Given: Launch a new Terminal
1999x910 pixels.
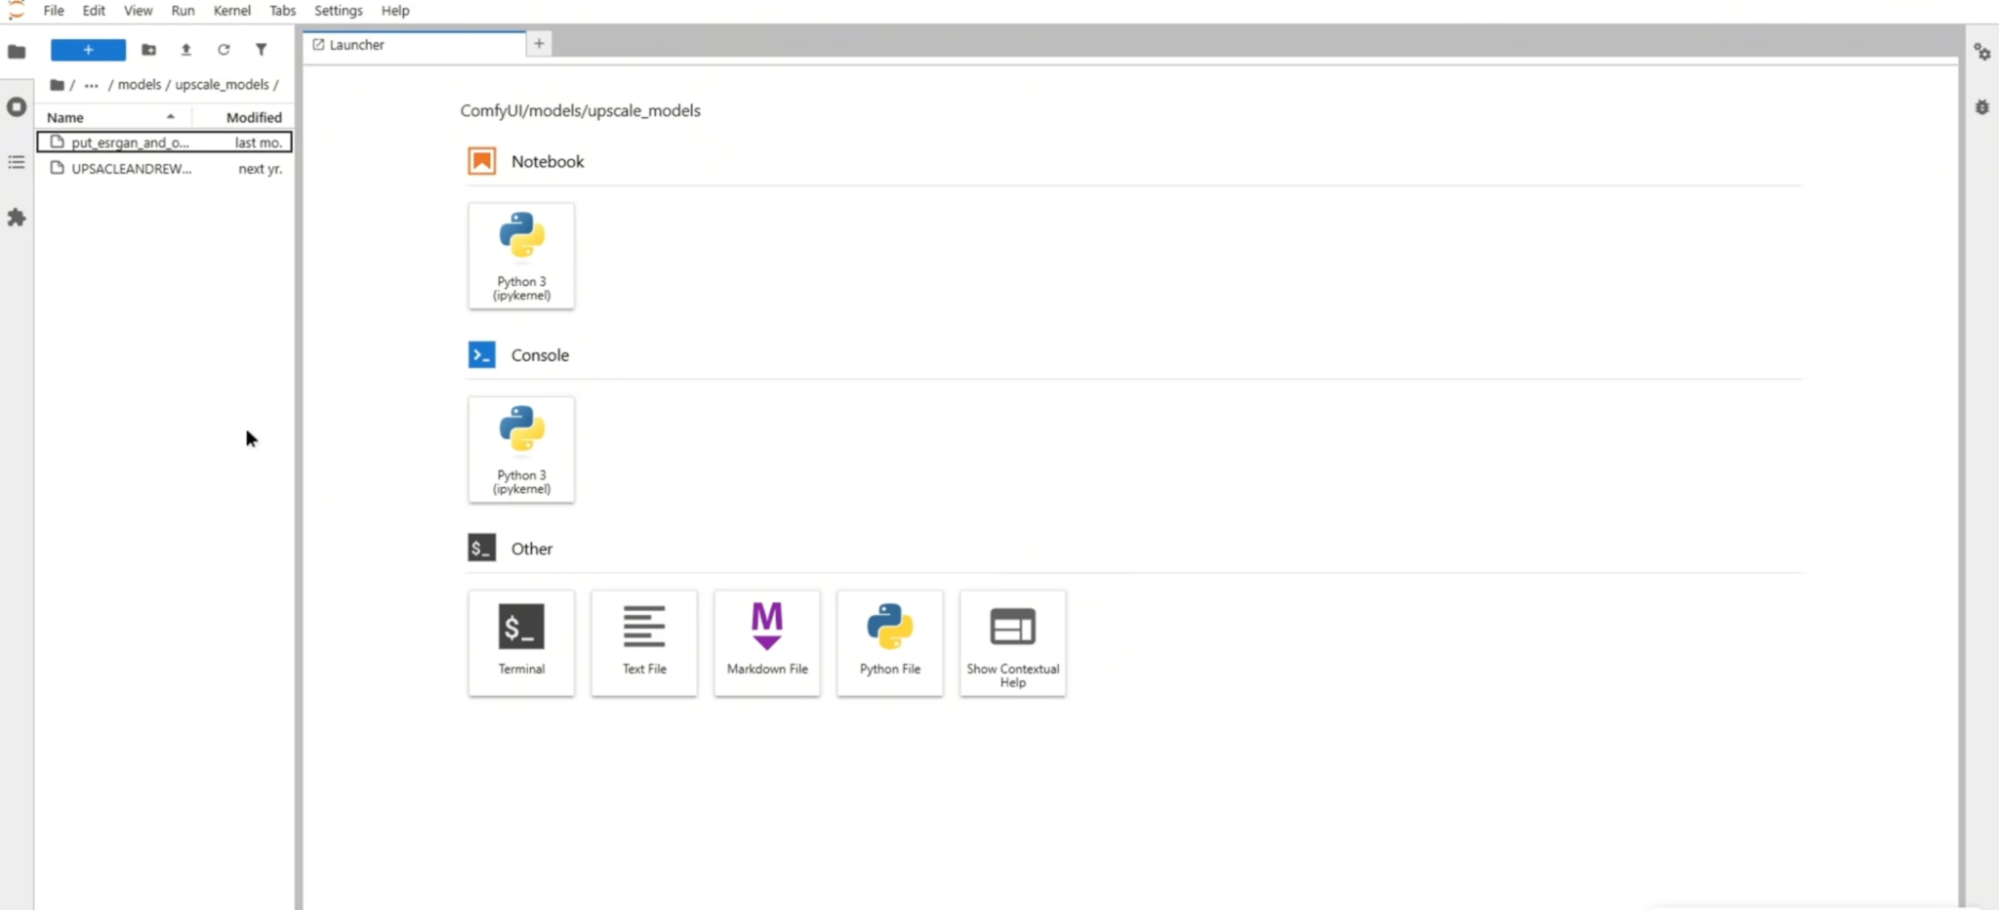Looking at the screenshot, I should (522, 643).
